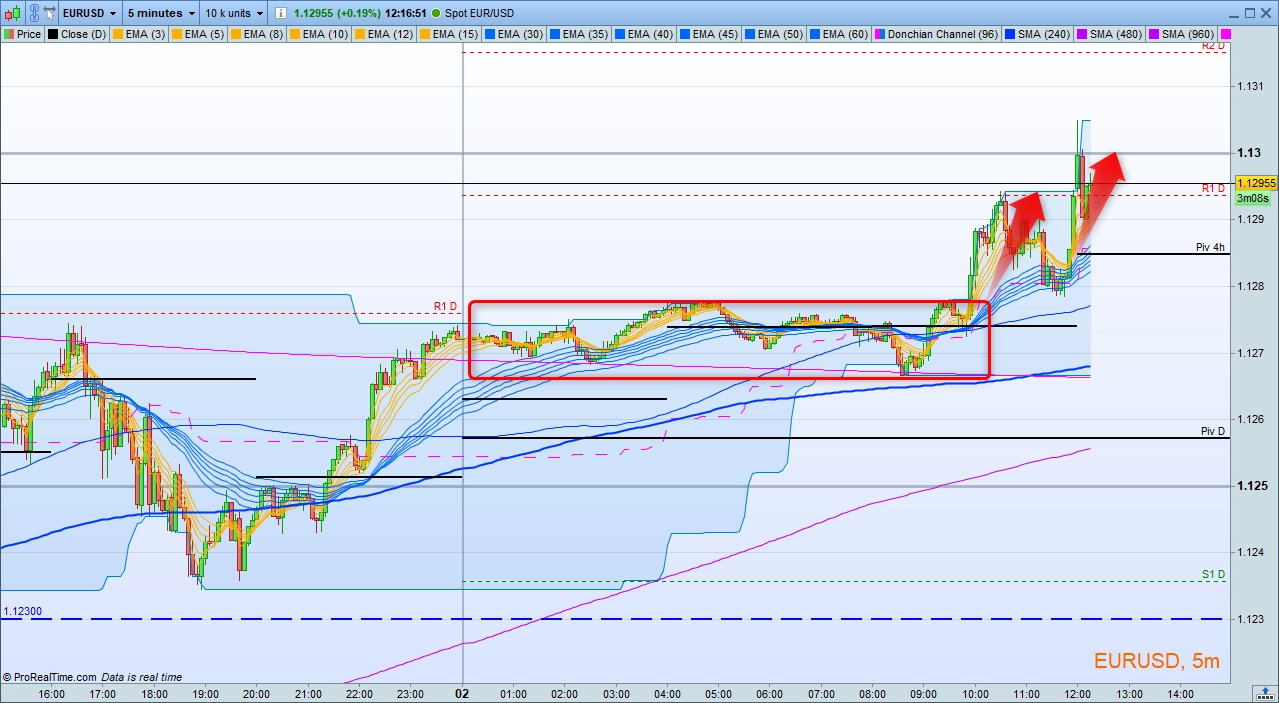Screen dimensions: 1279x703
Task: Click the Spot EUR/USD label
Action: (x=479, y=13)
